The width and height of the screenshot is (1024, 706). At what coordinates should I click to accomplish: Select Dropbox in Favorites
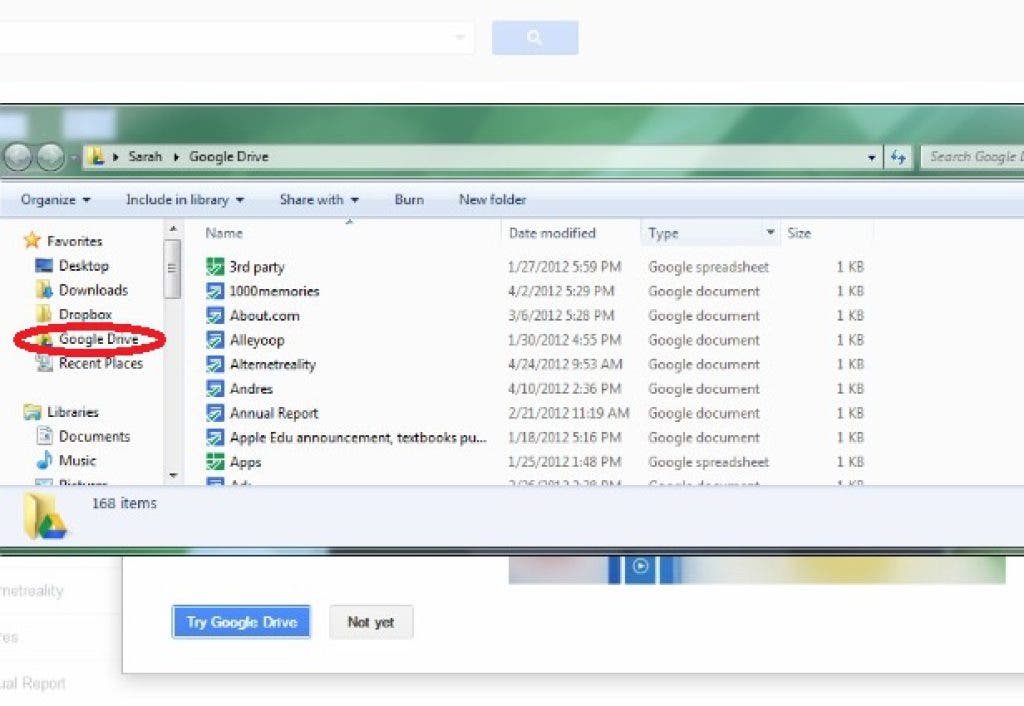(86, 314)
